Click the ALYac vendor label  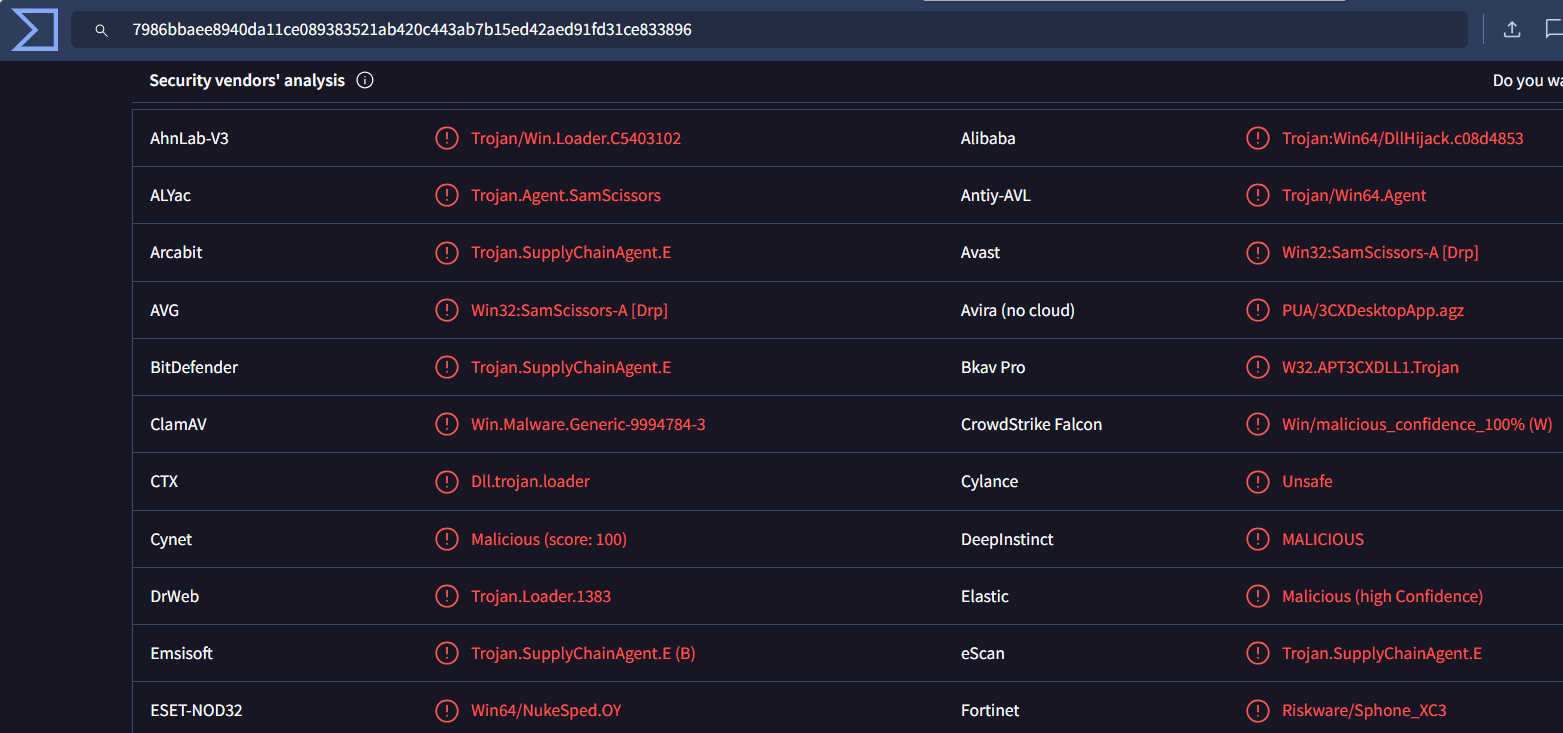170,195
